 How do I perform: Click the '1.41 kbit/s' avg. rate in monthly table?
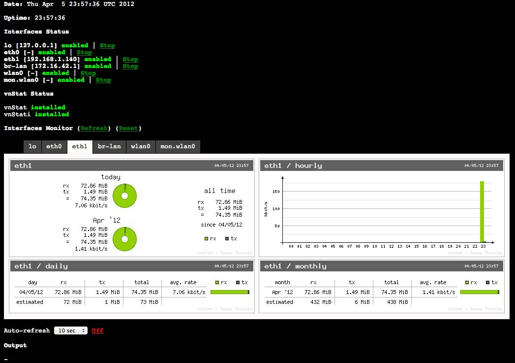click(x=438, y=292)
